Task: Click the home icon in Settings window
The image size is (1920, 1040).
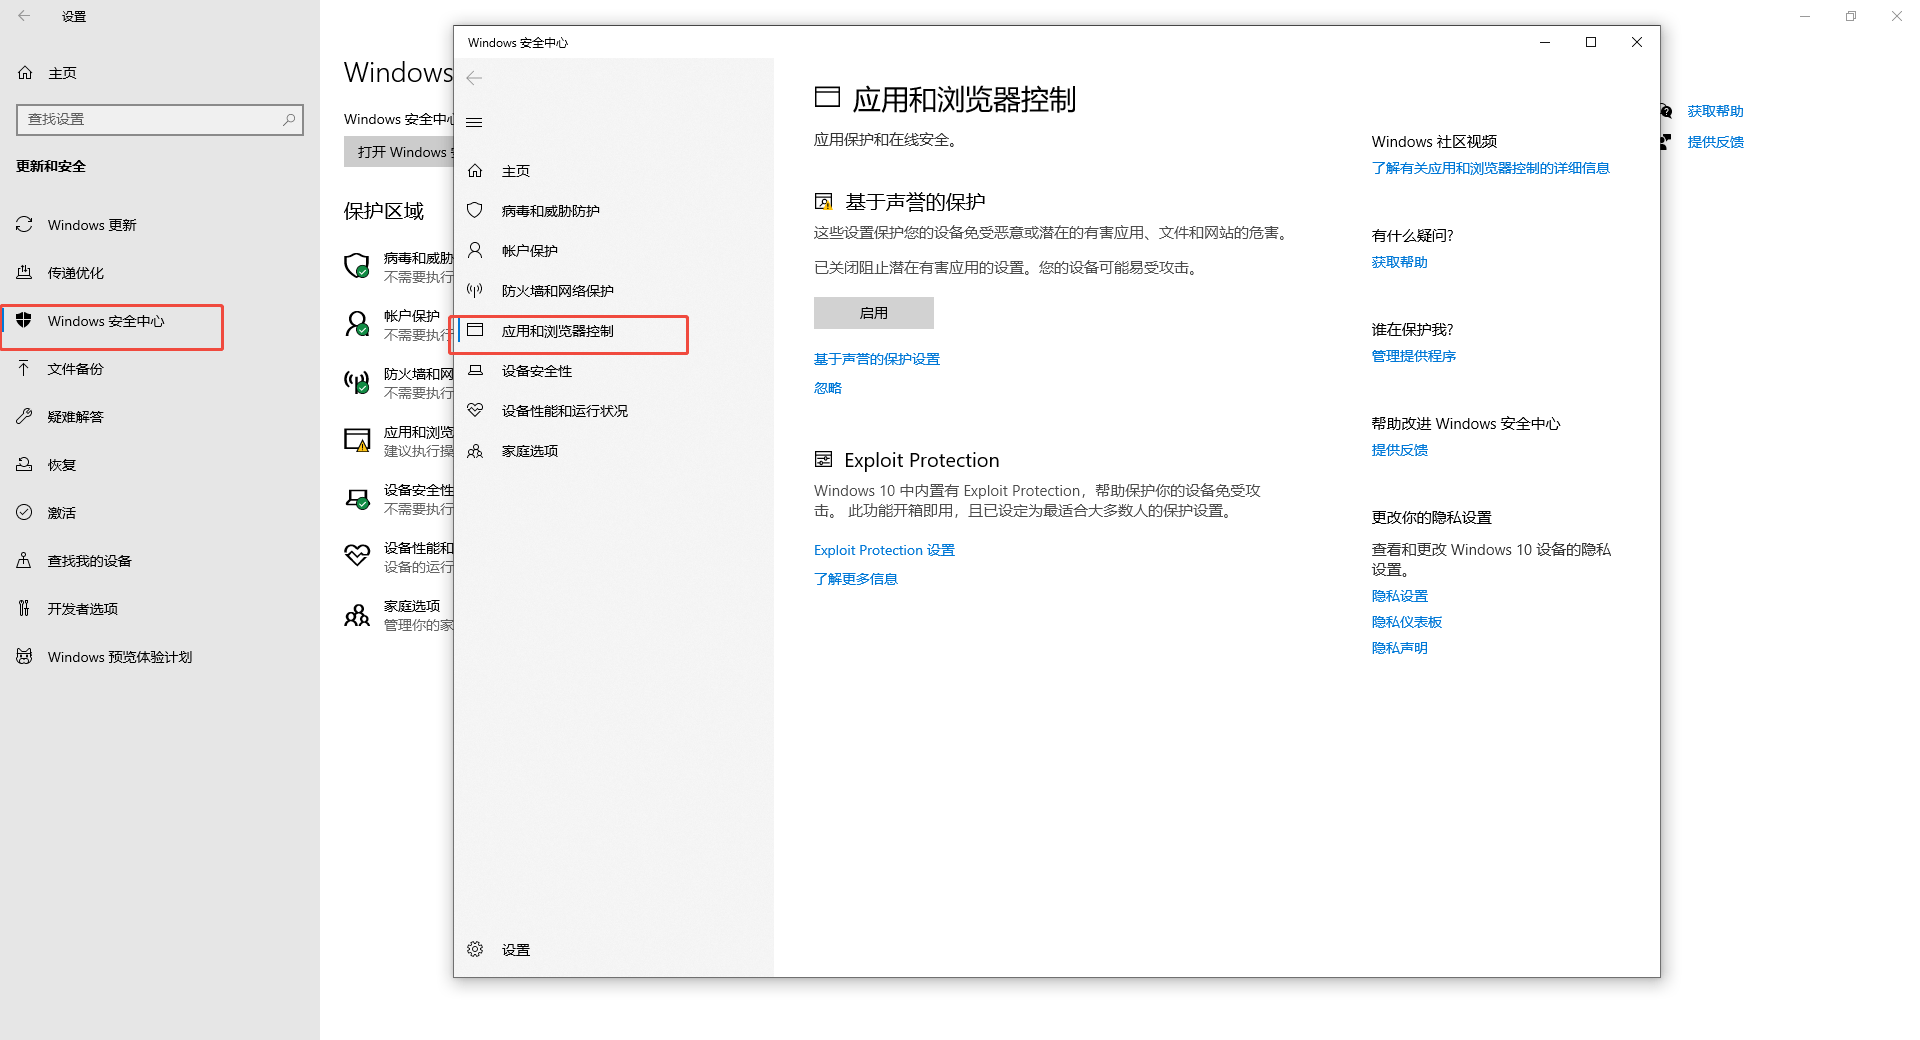Action: tap(25, 73)
